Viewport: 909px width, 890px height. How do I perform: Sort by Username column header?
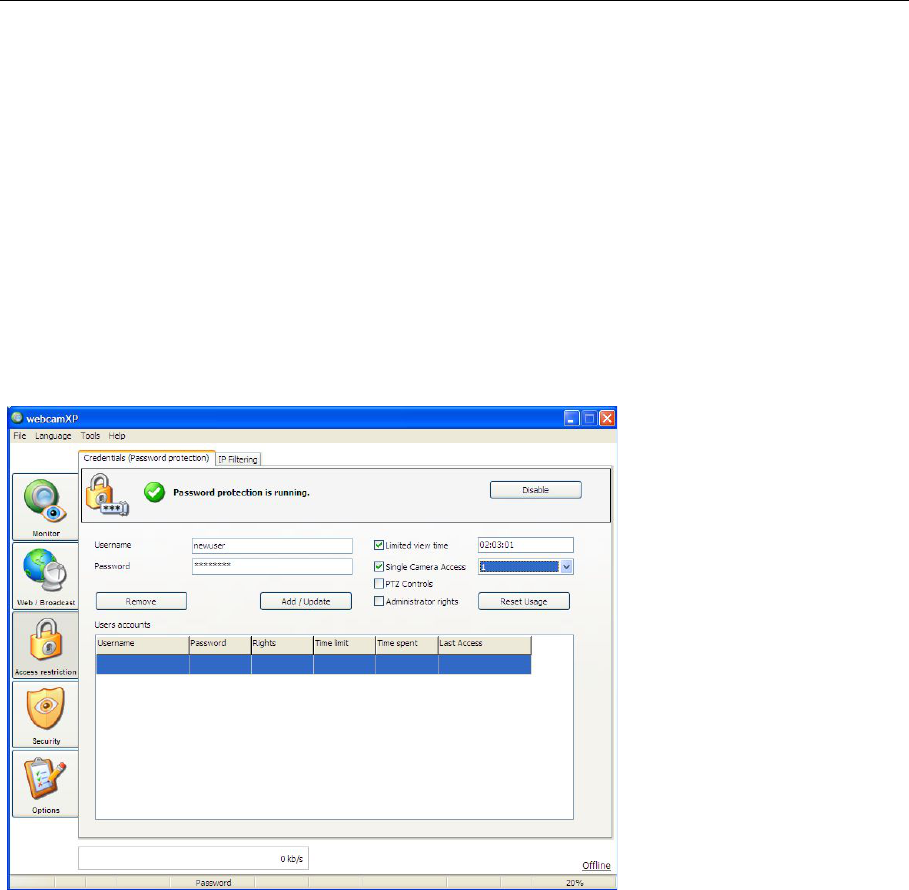142,645
